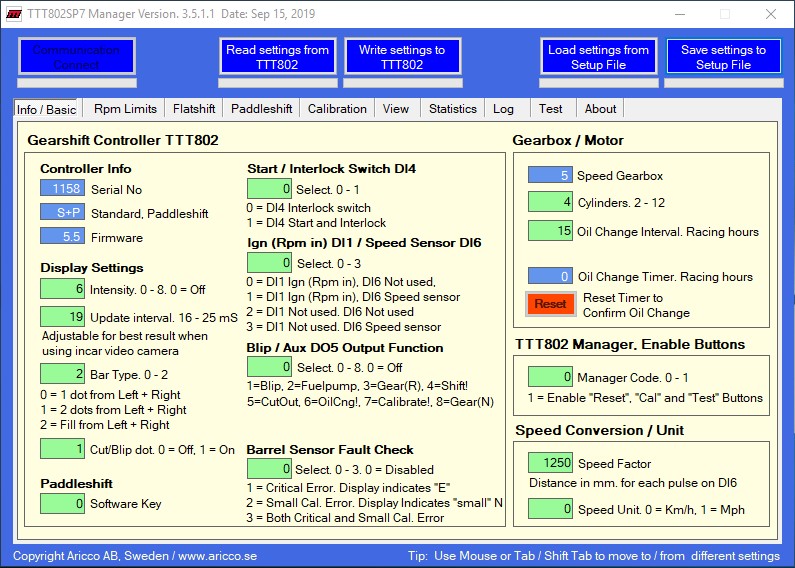Click "Distance in mm. for each pulse on DI6"
The height and width of the screenshot is (568, 795).
click(633, 483)
